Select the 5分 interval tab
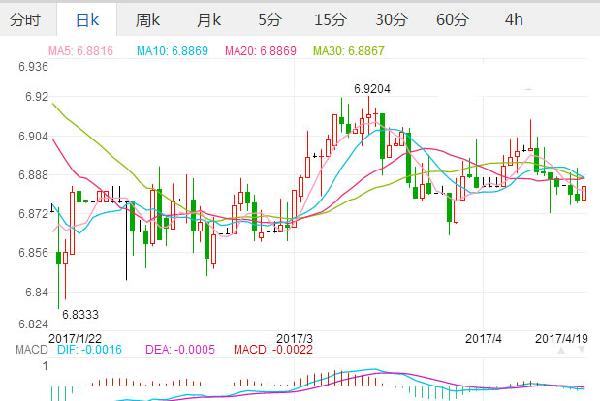Screen dimensions: 600x401 click(x=270, y=19)
